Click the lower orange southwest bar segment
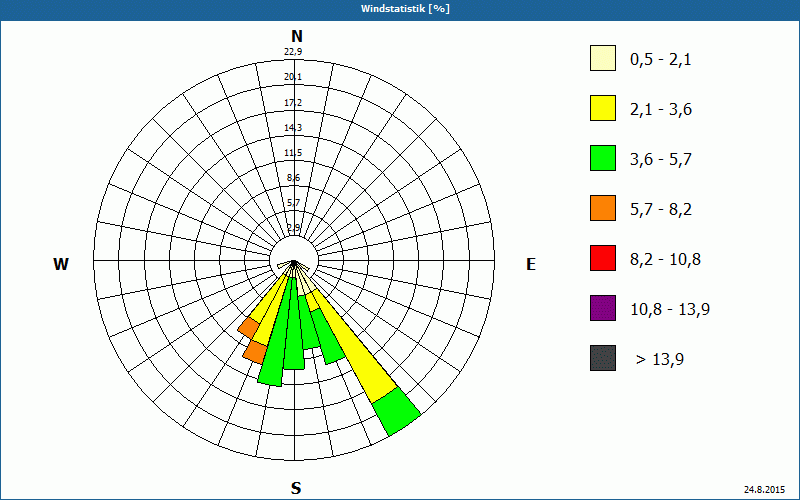 (x=255, y=352)
